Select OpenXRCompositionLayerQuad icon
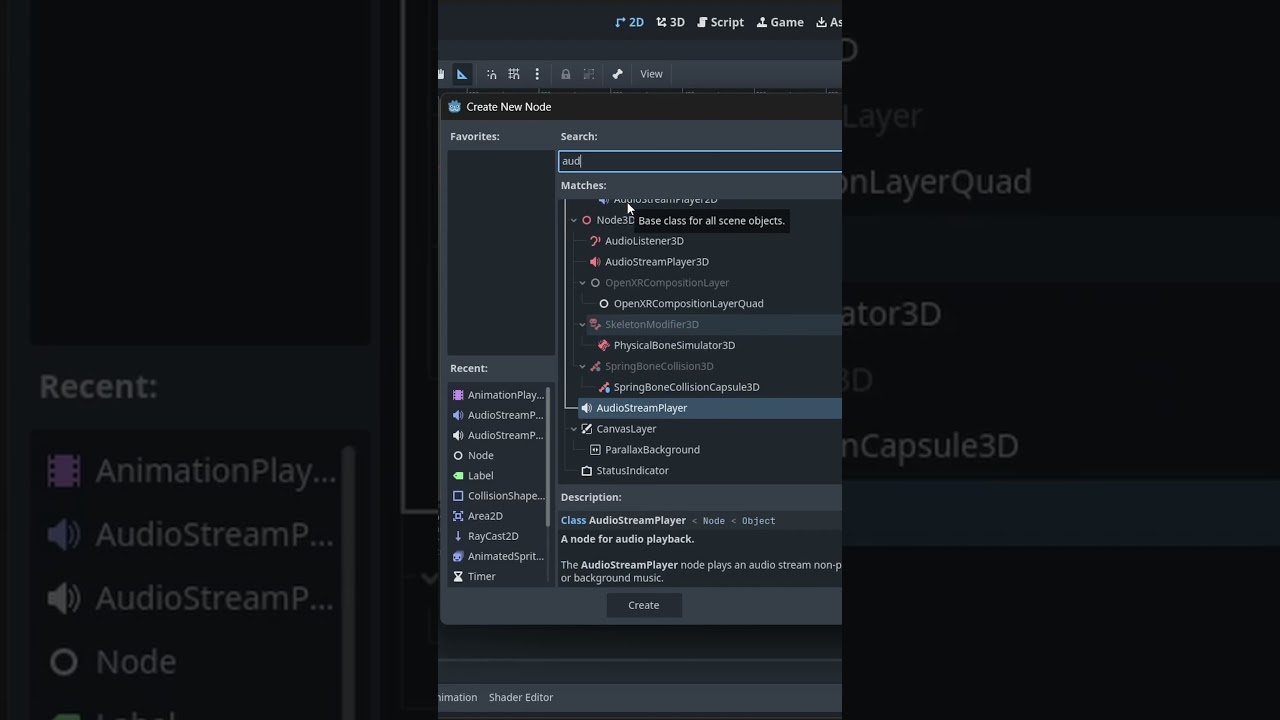1280x720 pixels. [x=604, y=304]
